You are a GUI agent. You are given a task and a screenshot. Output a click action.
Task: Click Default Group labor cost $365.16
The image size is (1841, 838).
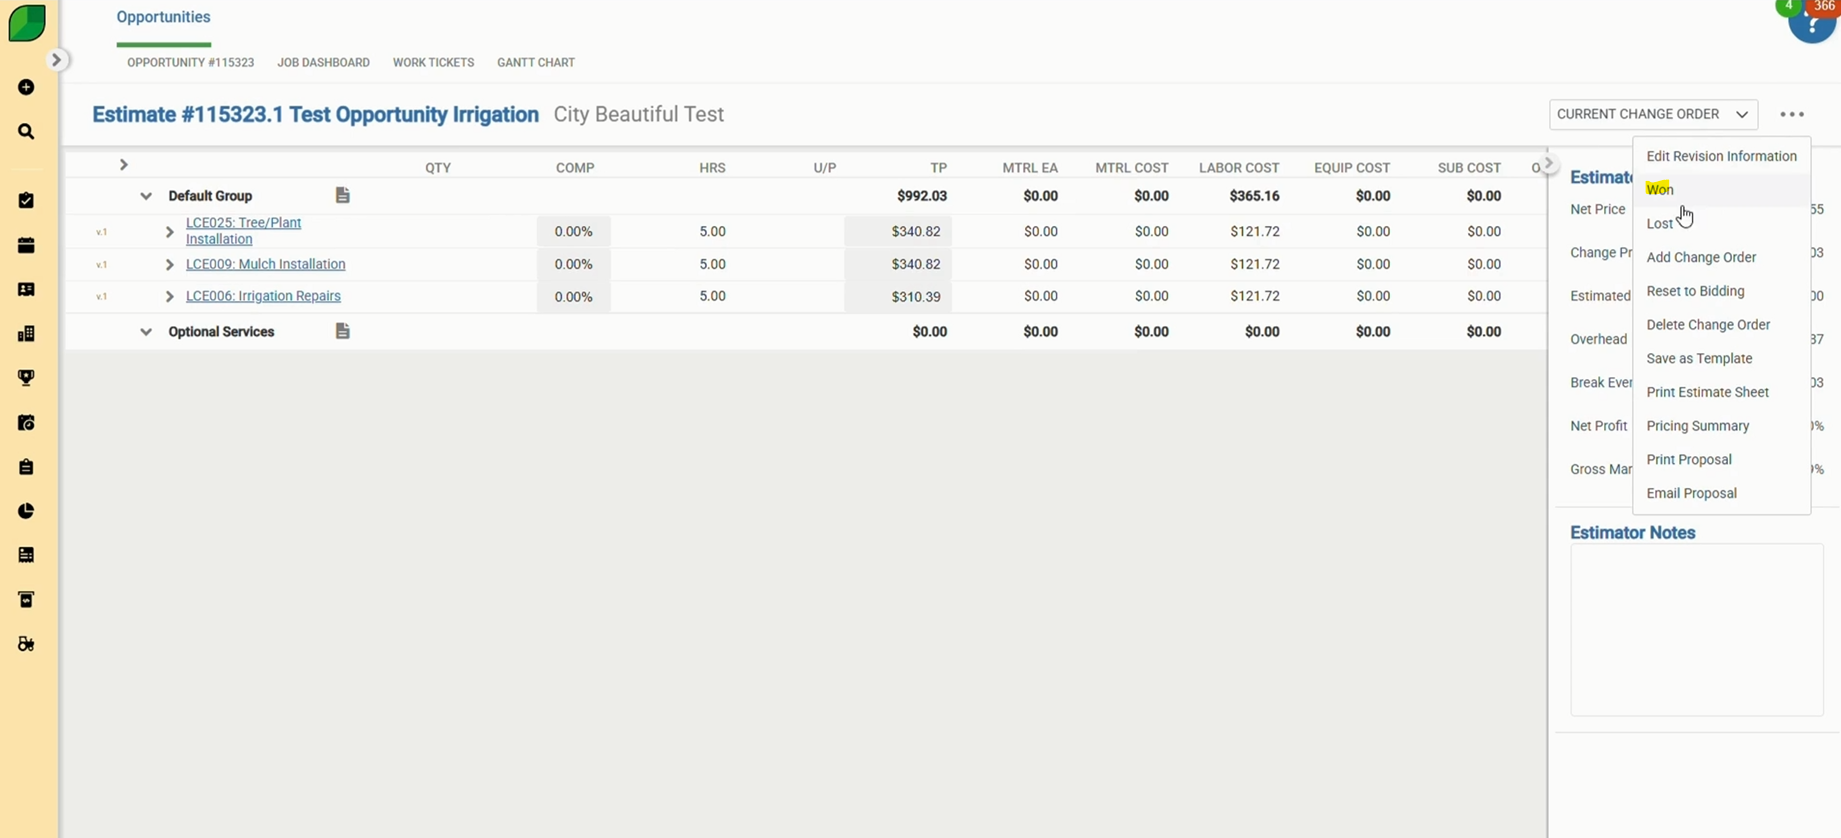click(1254, 196)
